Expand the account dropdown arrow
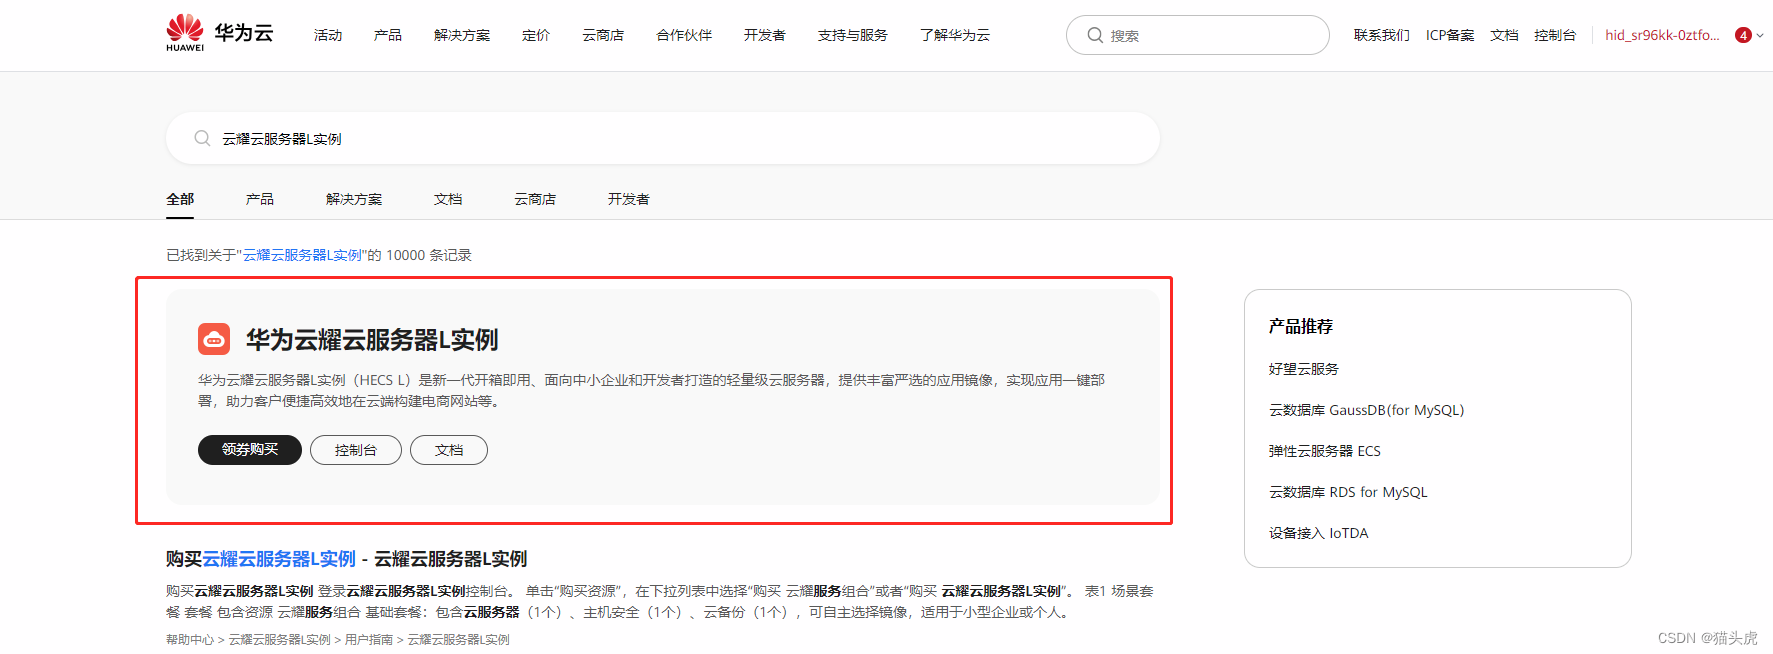The height and width of the screenshot is (654, 1773). 1760,35
